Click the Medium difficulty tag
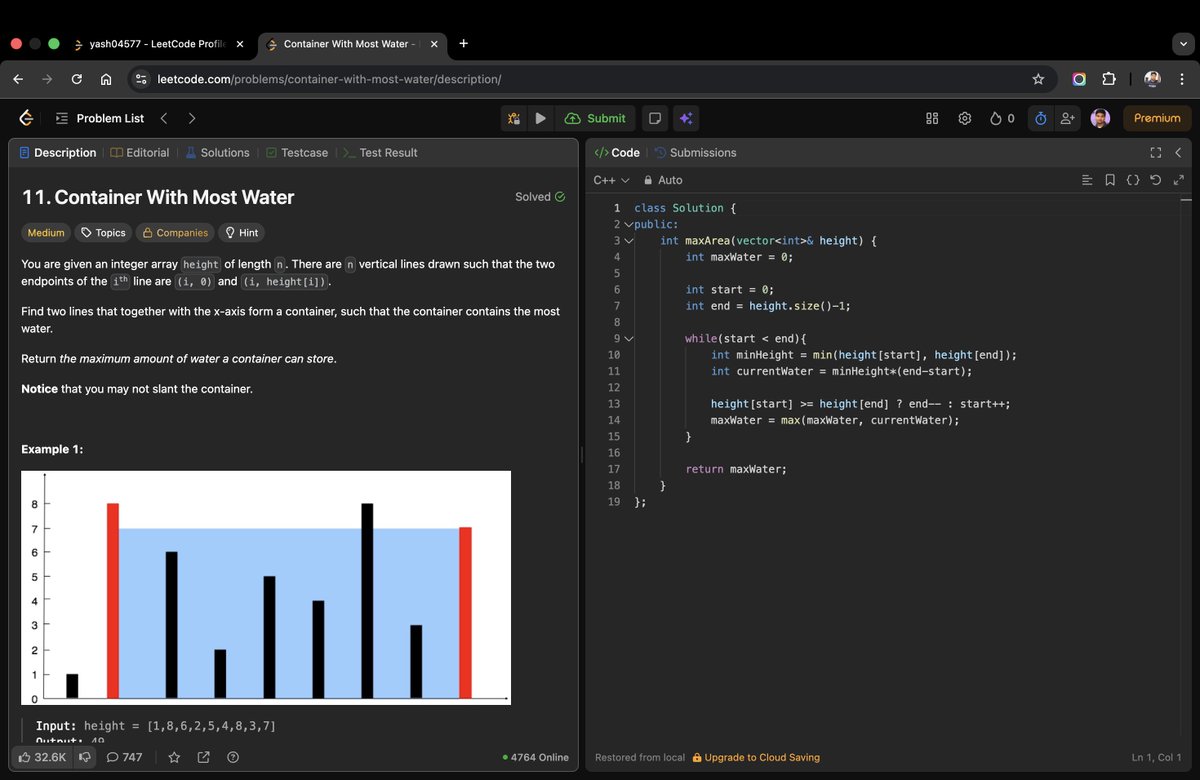The image size is (1200, 780). (46, 233)
